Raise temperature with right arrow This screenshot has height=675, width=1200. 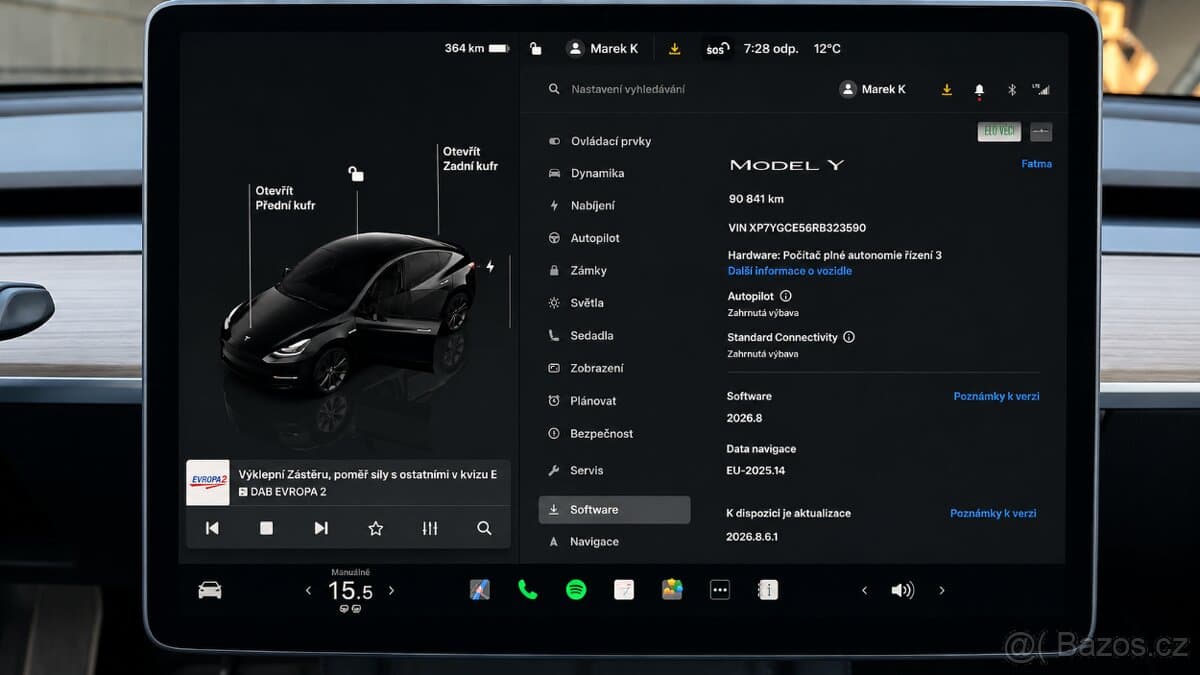[x=391, y=591]
